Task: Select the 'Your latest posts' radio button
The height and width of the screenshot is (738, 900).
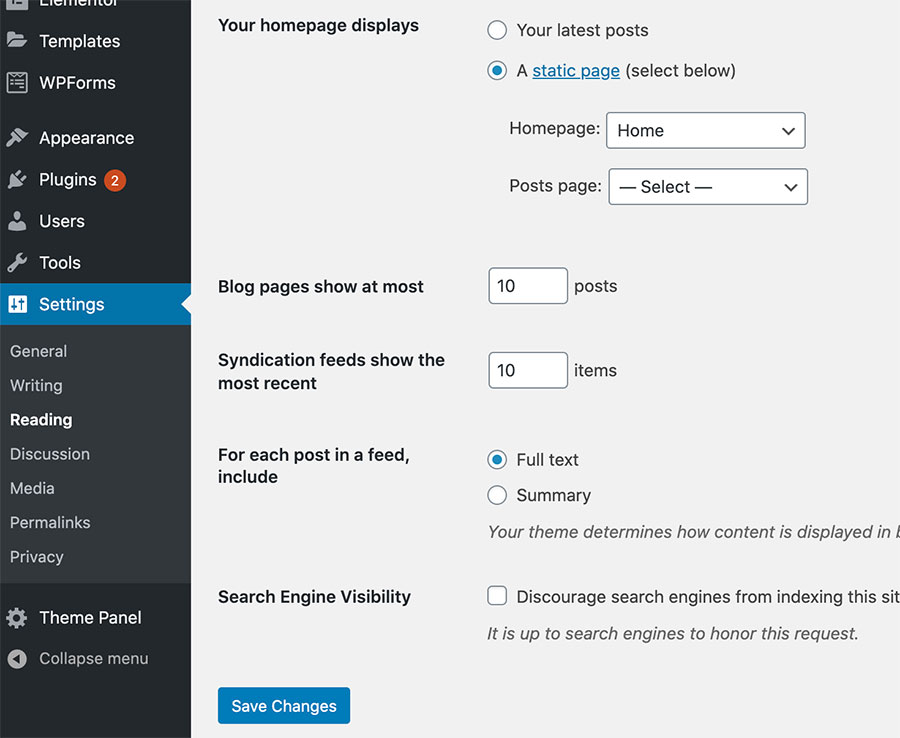Action: click(x=497, y=30)
